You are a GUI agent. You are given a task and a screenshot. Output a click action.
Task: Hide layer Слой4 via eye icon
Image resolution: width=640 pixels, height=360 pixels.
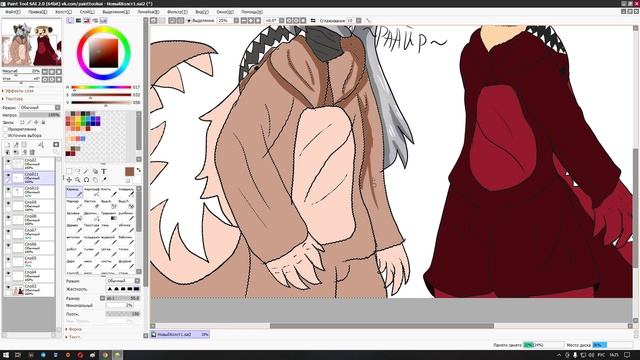click(8, 273)
